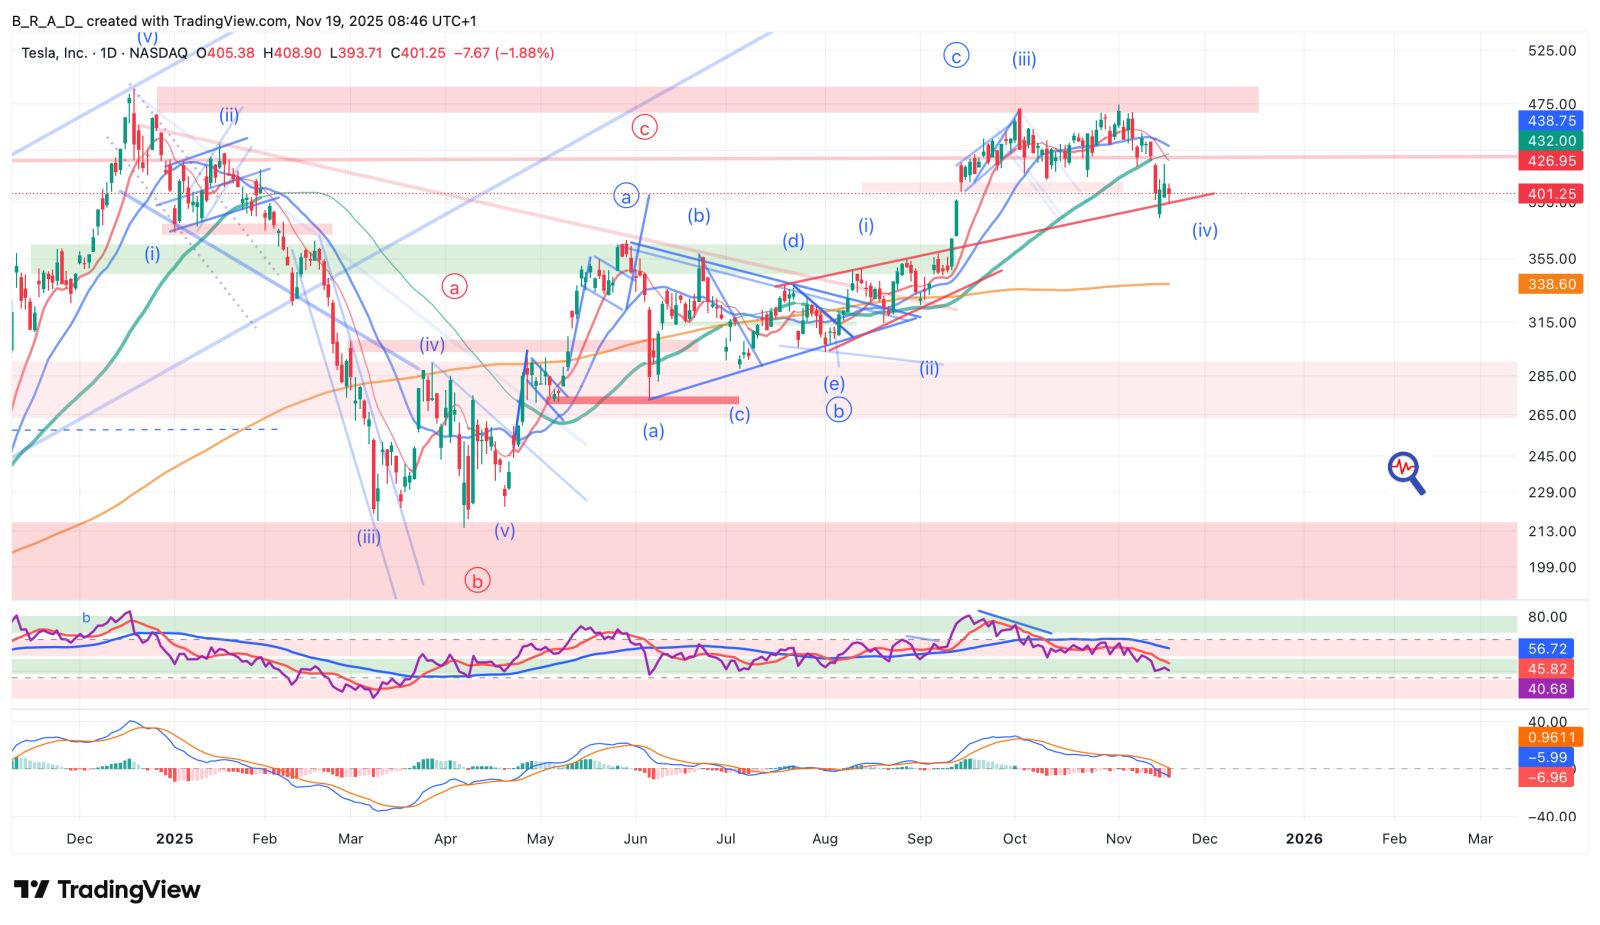The width and height of the screenshot is (1600, 925).
Task: Click the TradingView logo at bottom left
Action: [107, 890]
